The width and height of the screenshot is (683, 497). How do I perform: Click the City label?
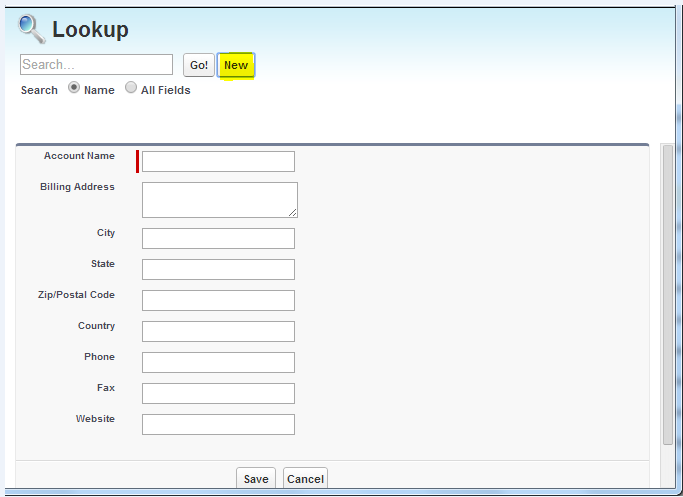[106, 233]
